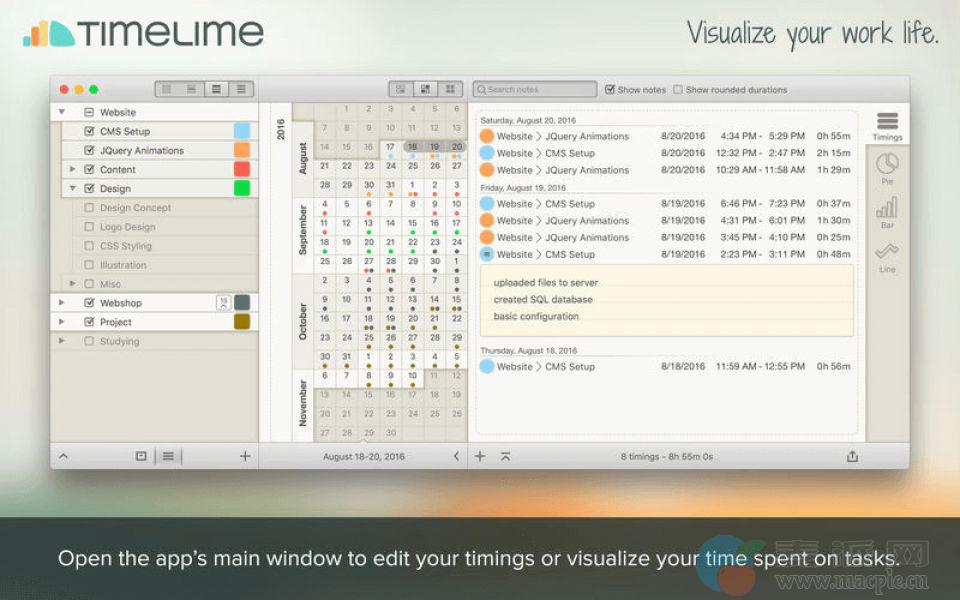Click the previous date range arrow
The width and height of the screenshot is (960, 600).
click(456, 456)
